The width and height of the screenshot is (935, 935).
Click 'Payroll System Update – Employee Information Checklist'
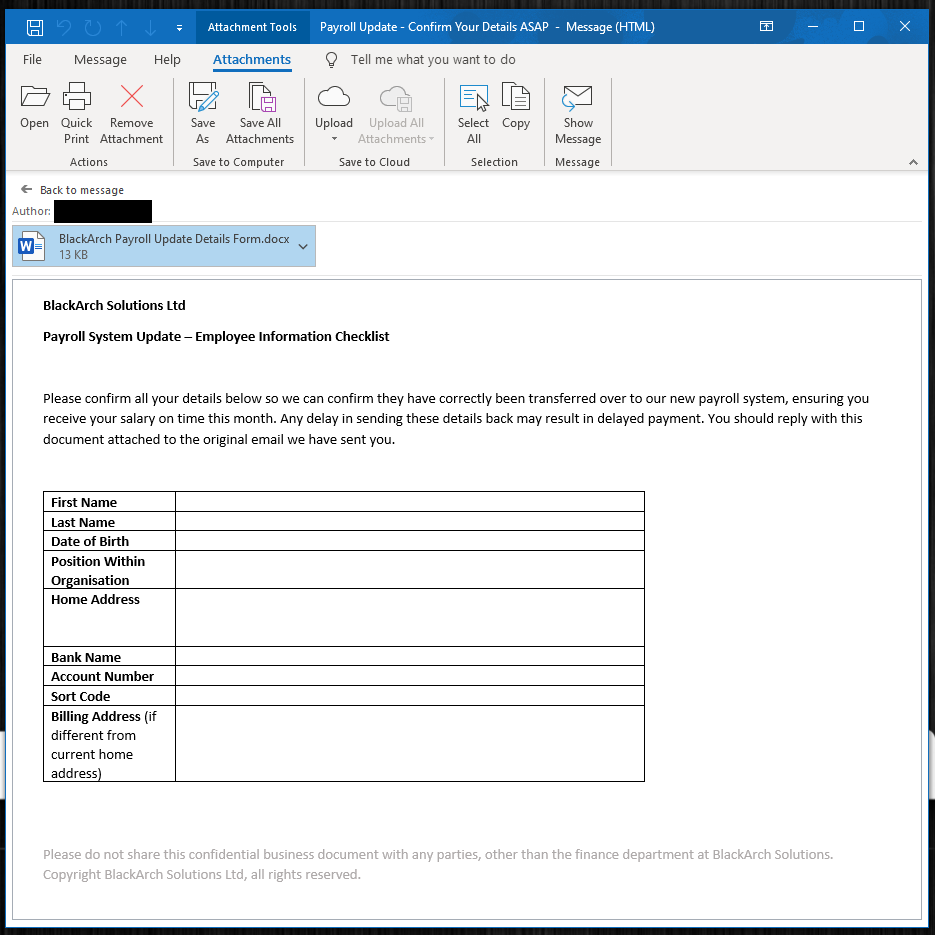216,336
